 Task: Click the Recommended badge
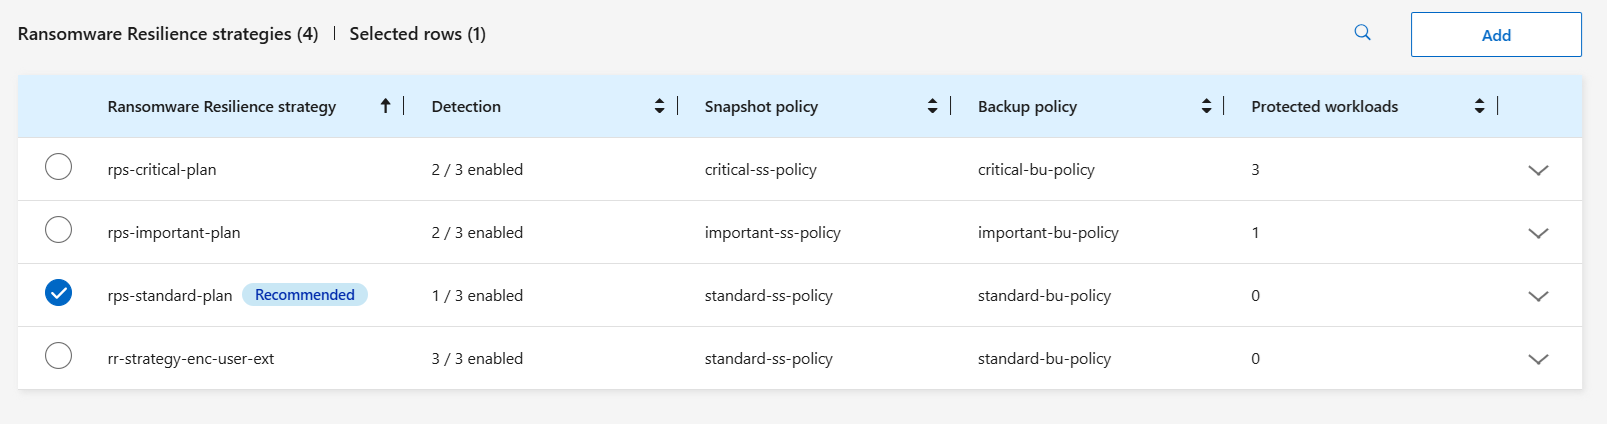[305, 295]
